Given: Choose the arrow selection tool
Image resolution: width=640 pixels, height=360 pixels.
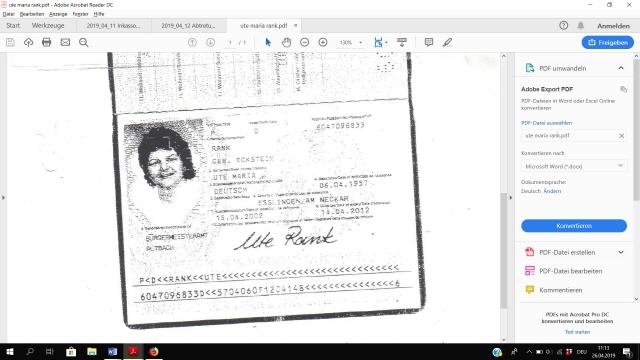Looking at the screenshot, I should pyautogui.click(x=268, y=42).
